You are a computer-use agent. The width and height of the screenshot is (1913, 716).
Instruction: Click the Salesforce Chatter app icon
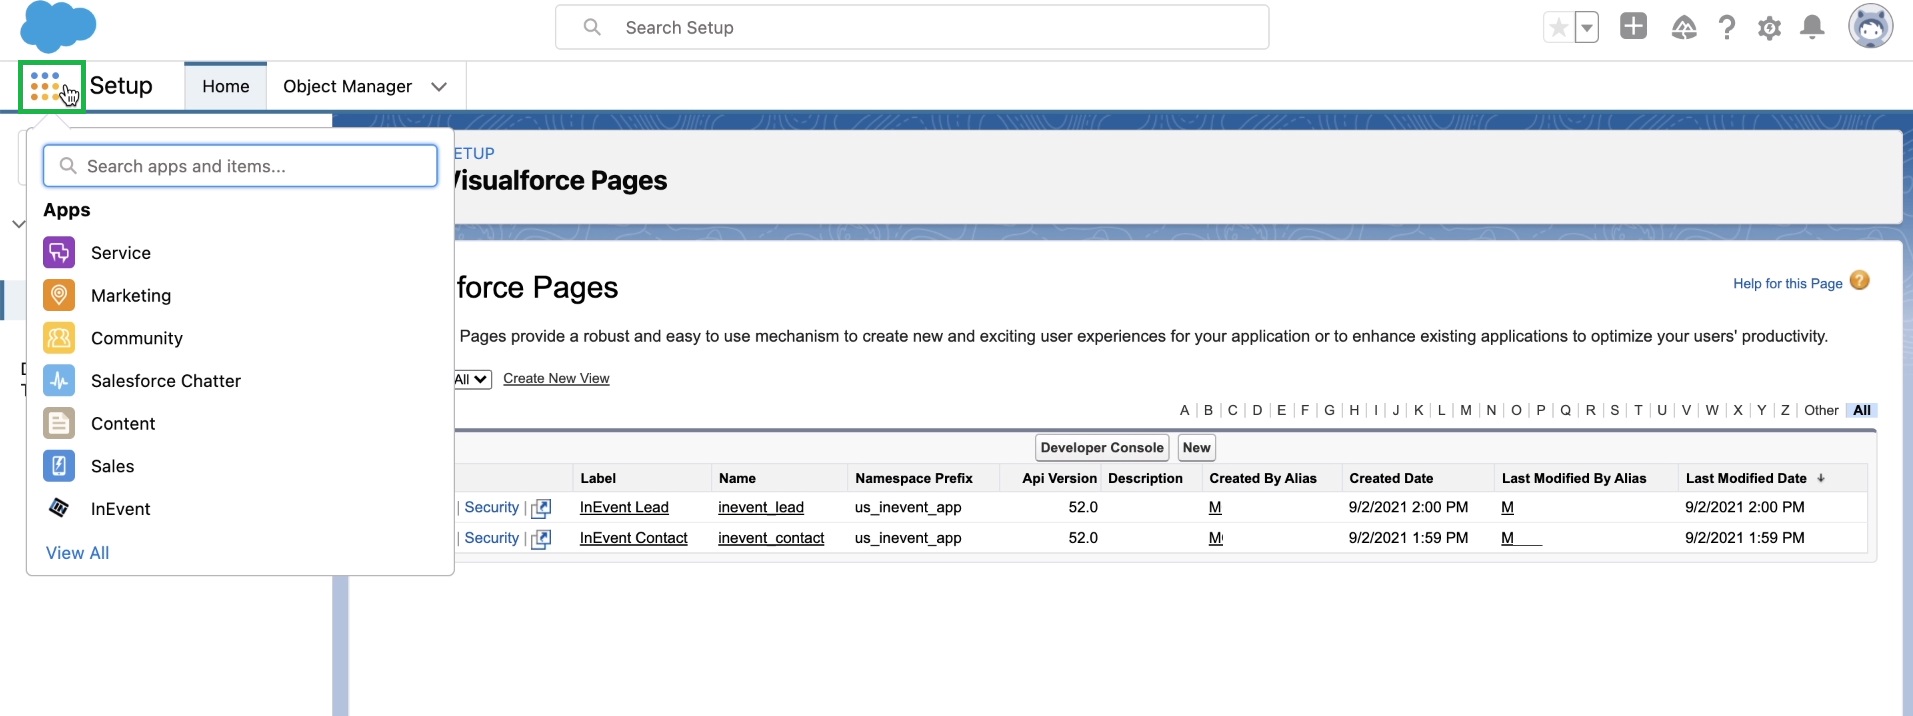click(59, 381)
